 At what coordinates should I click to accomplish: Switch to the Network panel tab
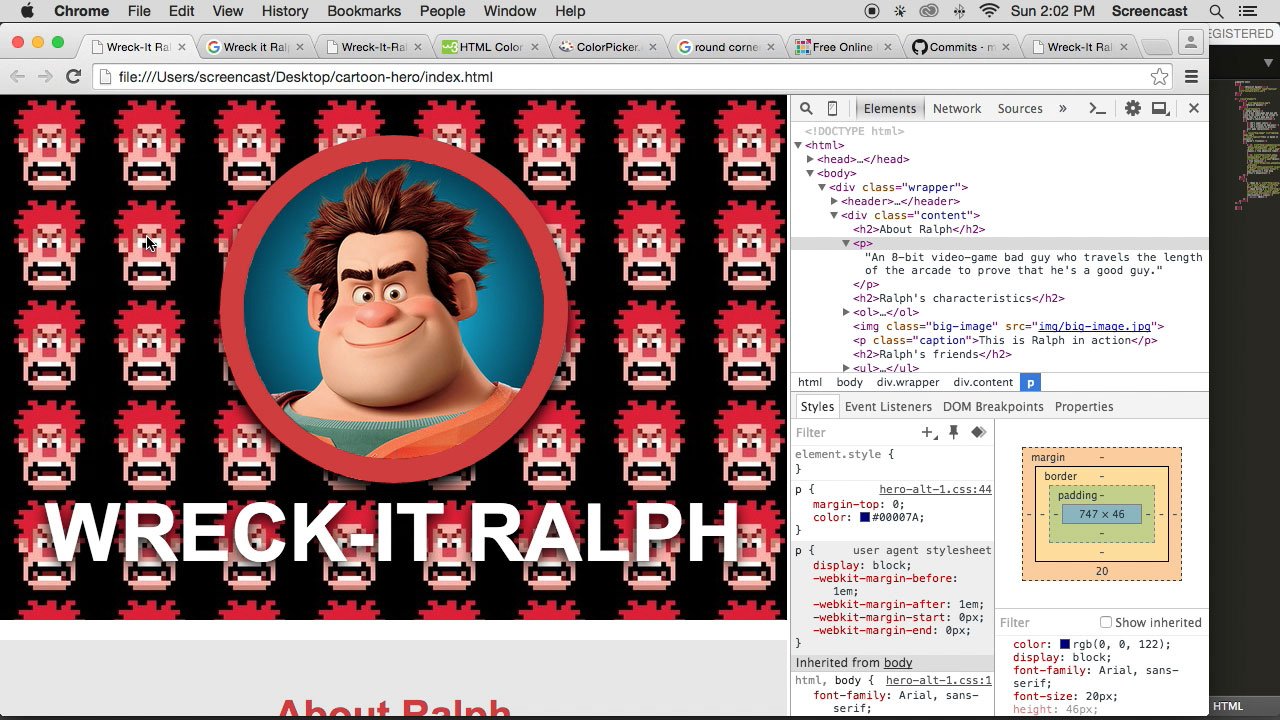point(956,109)
